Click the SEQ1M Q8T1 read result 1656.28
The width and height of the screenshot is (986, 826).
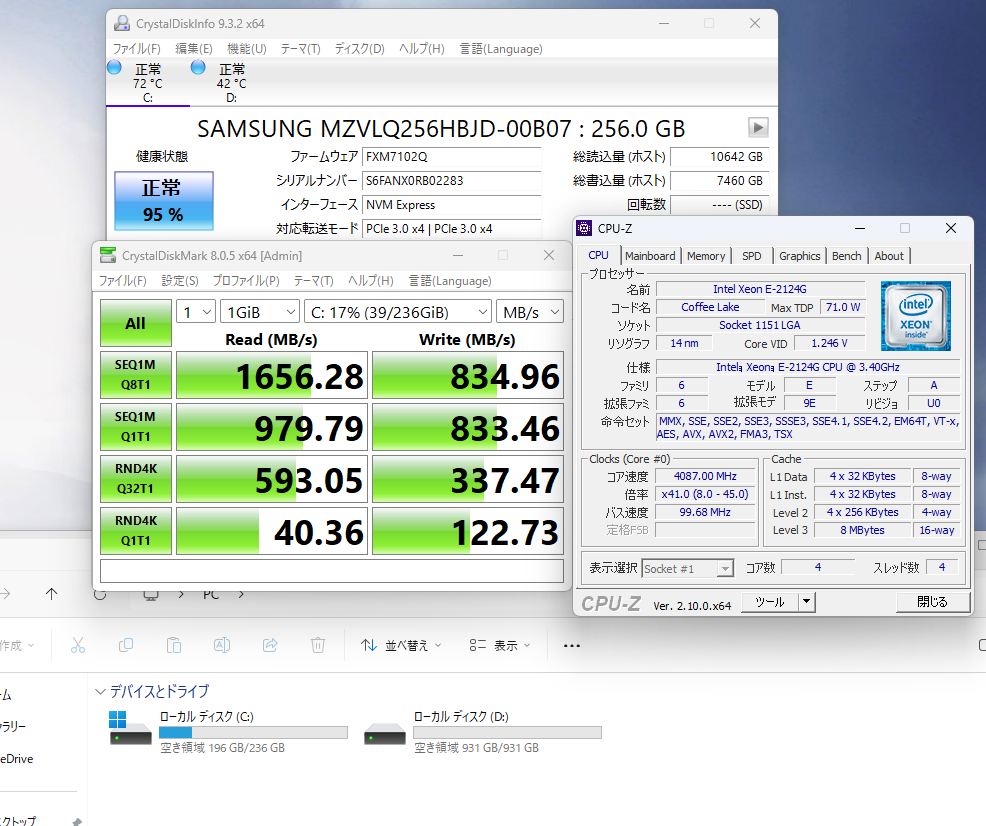pyautogui.click(x=272, y=375)
